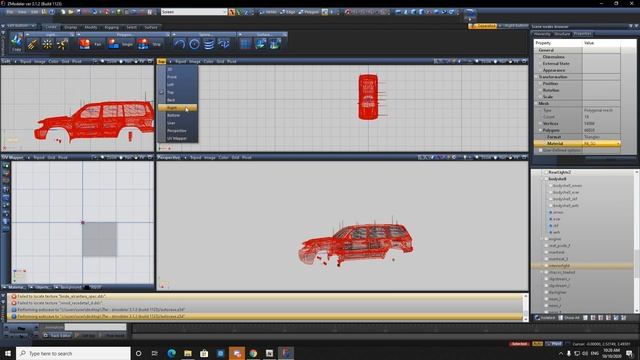
Task: Switch to Vertex editing mode
Action: pyautogui.click(x=269, y=12)
